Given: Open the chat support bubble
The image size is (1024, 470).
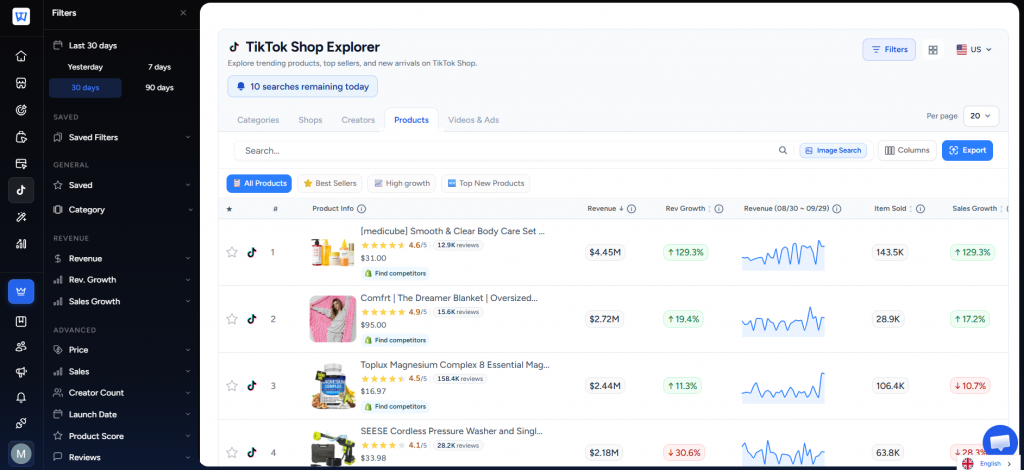Looking at the screenshot, I should (x=1000, y=442).
